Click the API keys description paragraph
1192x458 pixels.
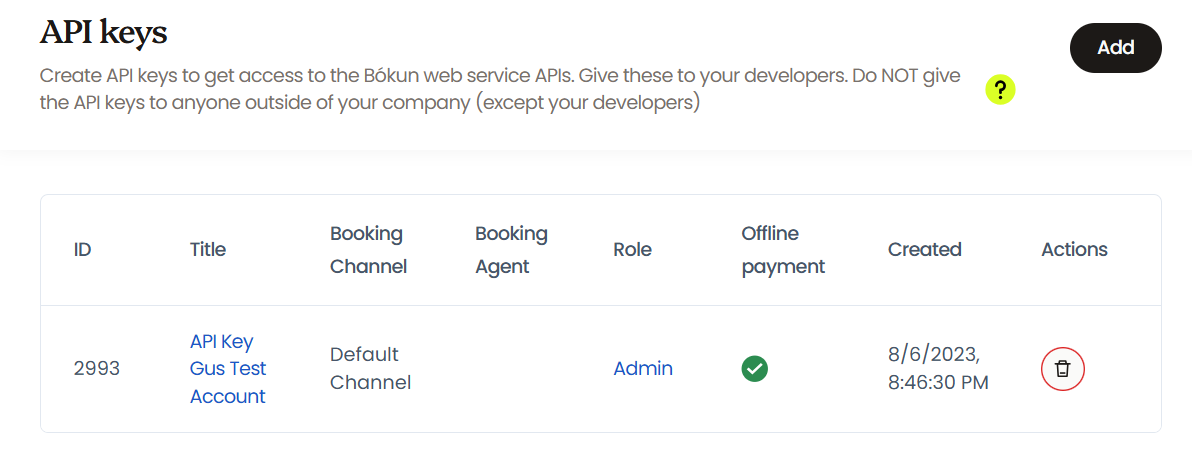click(x=500, y=90)
